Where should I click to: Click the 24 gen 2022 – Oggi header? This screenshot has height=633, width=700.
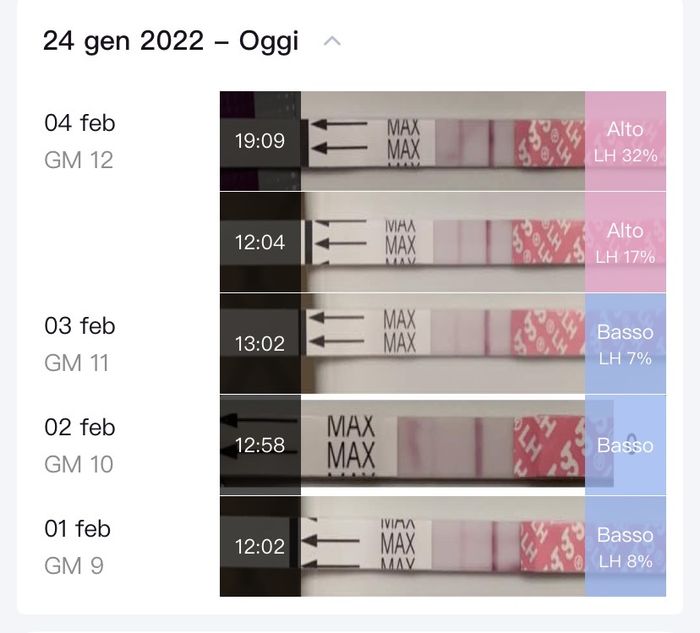170,42
